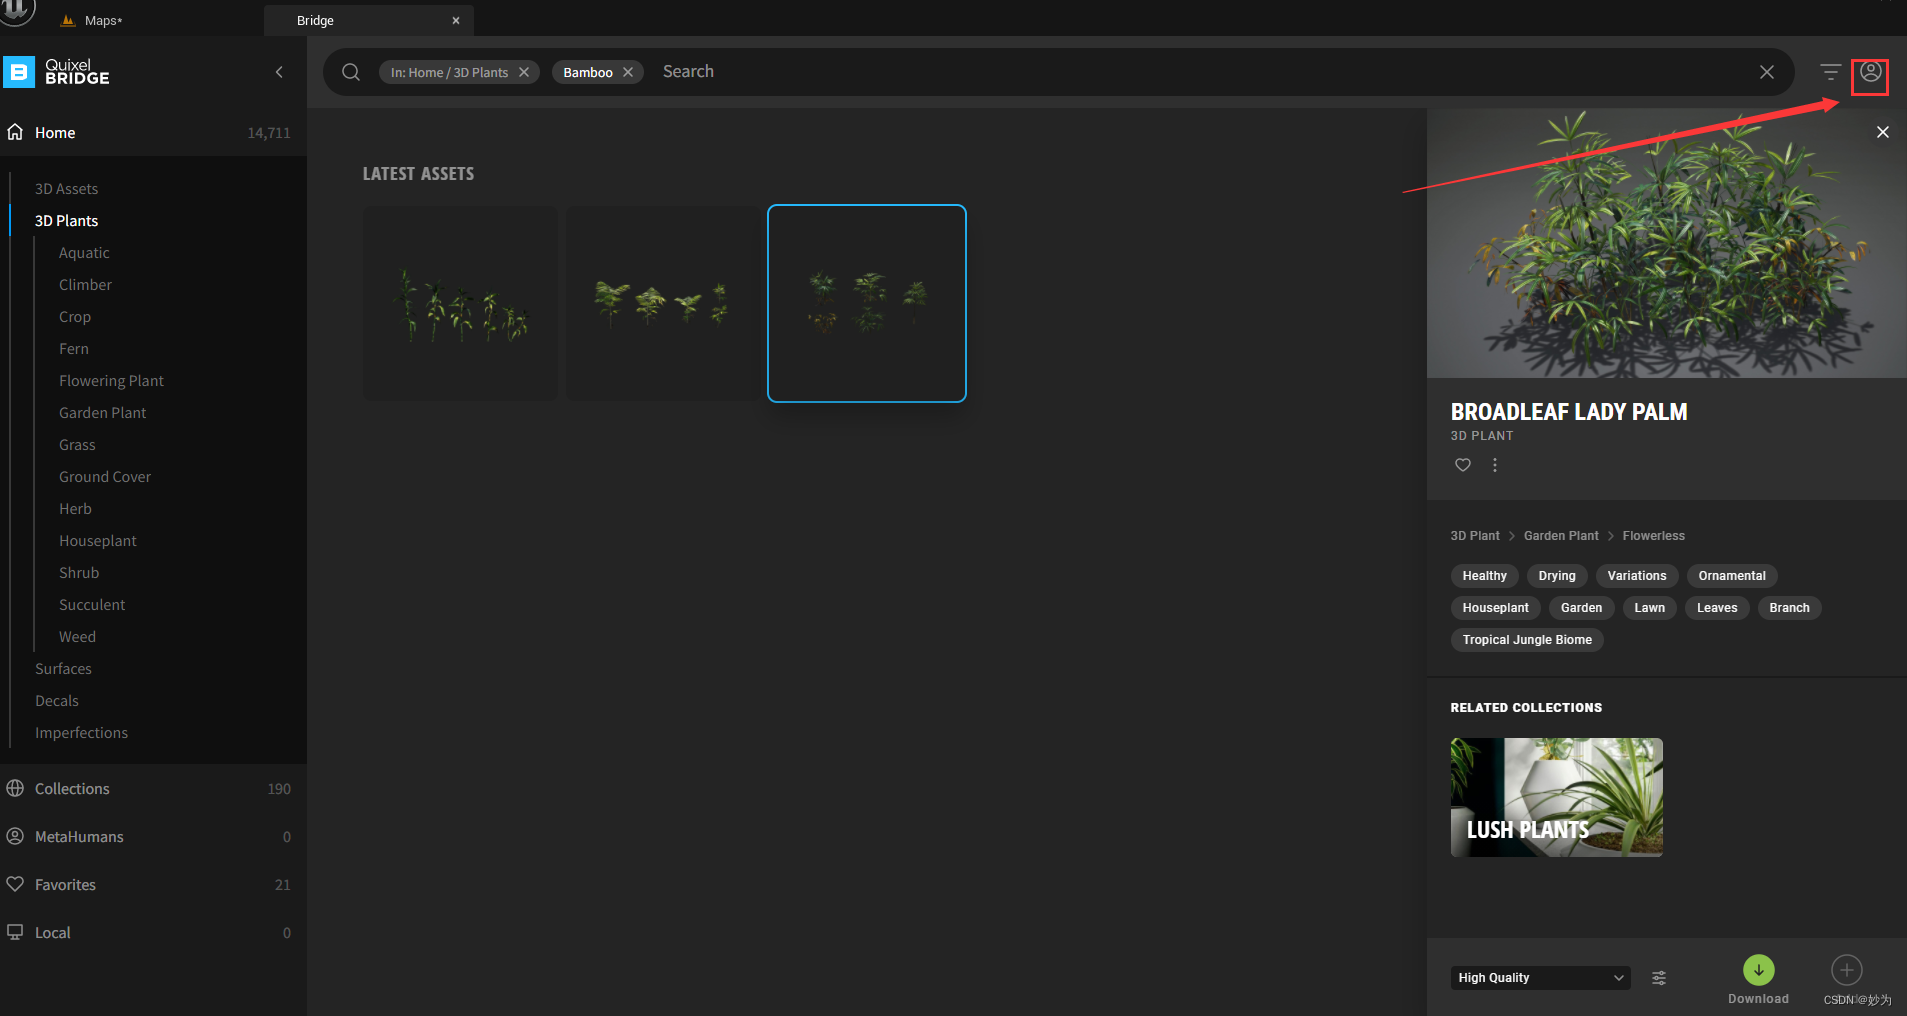1907x1016 pixels.
Task: Open the Weed subcategory
Action: (77, 637)
